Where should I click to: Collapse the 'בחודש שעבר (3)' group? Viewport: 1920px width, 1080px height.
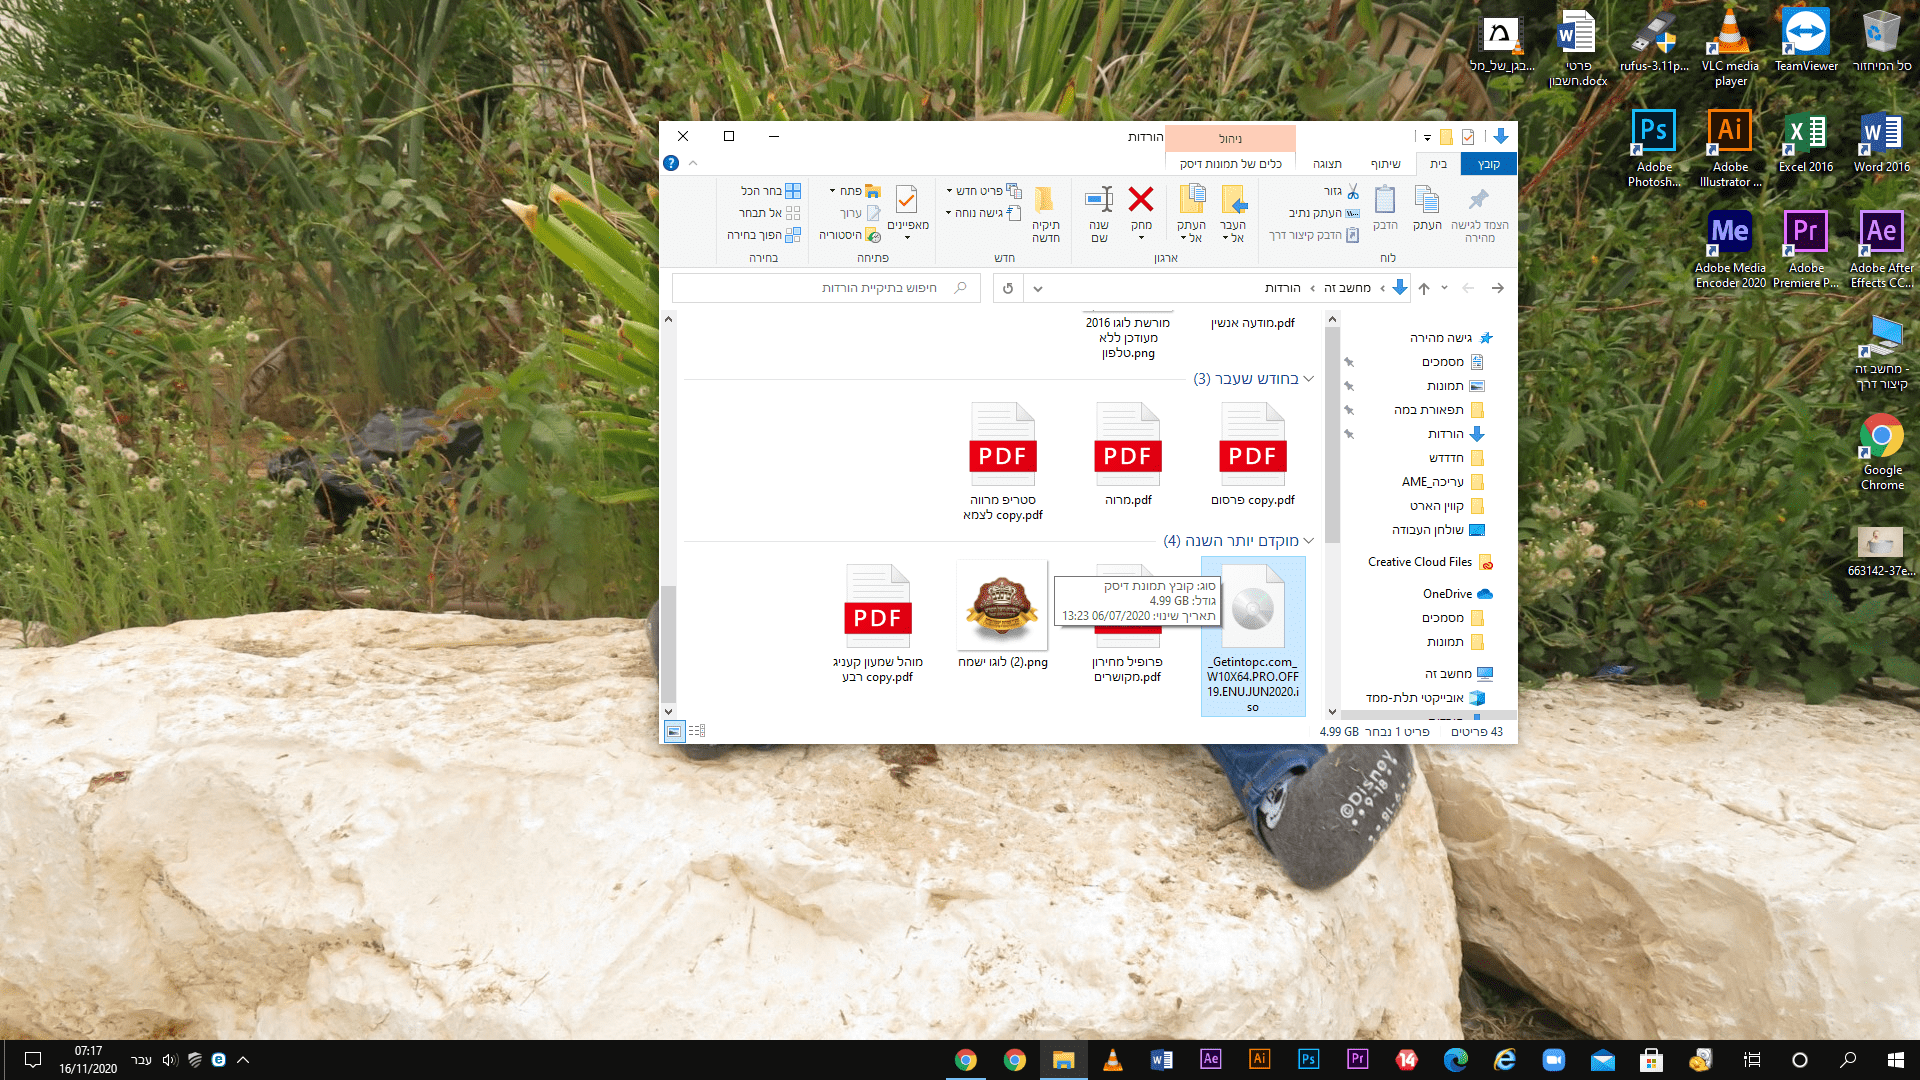pos(1308,379)
